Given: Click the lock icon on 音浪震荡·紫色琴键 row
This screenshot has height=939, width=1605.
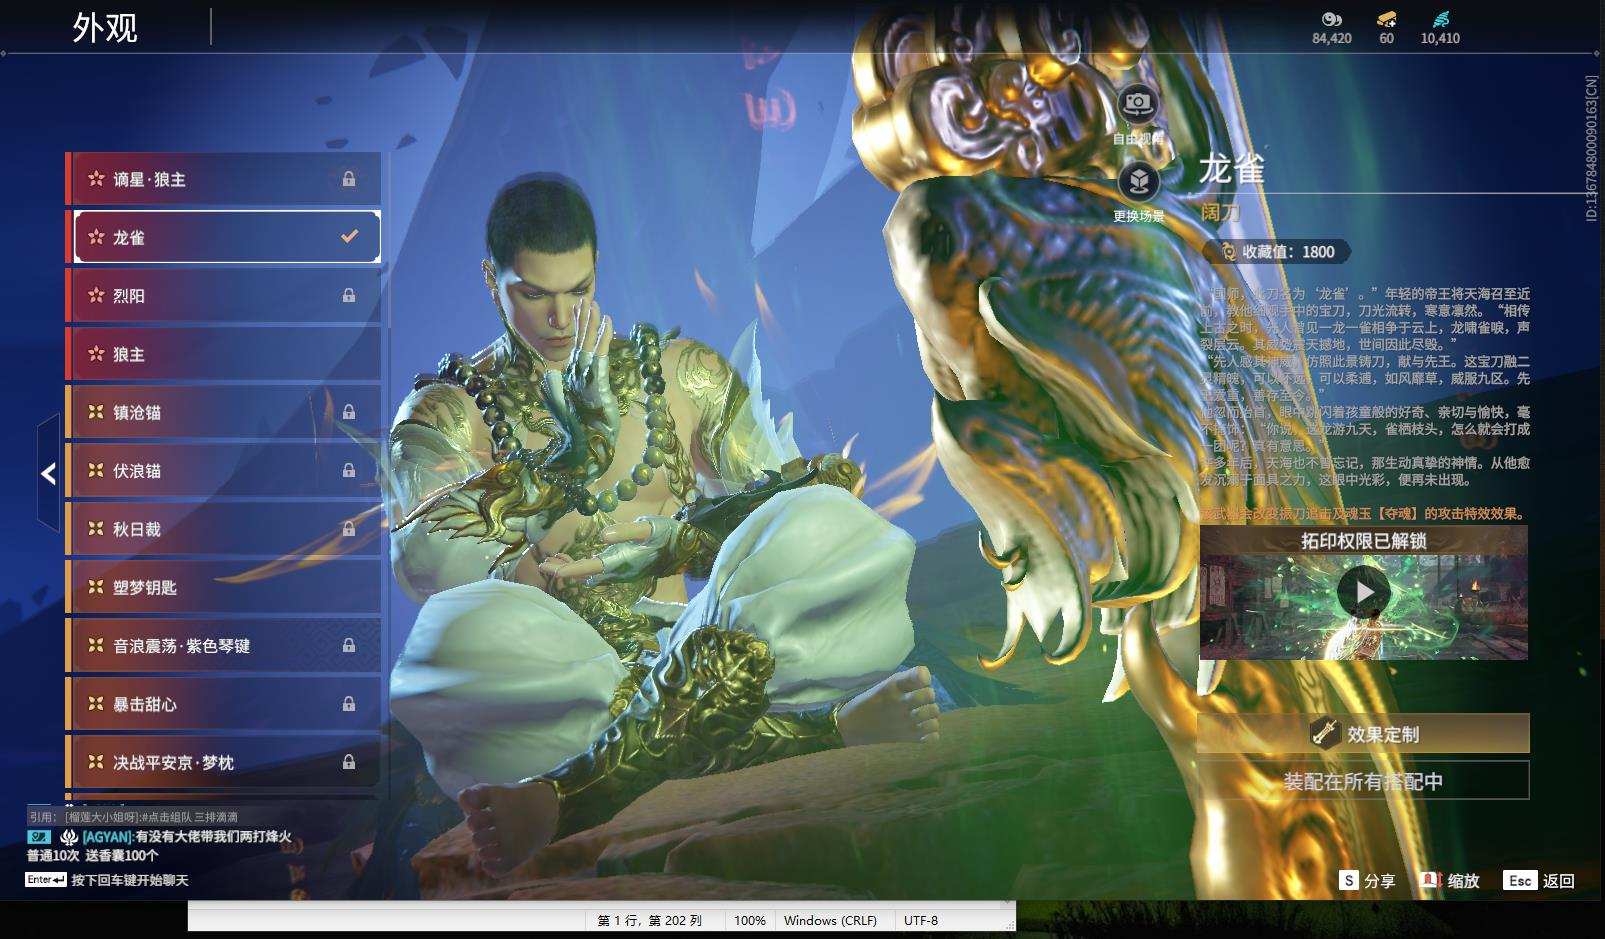Looking at the screenshot, I should pyautogui.click(x=349, y=645).
